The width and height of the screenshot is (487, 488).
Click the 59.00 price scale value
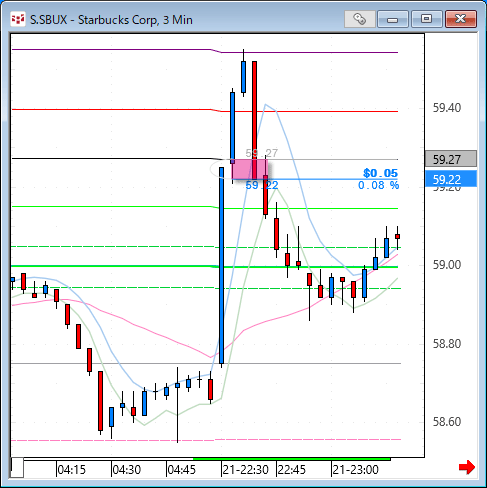(x=447, y=265)
